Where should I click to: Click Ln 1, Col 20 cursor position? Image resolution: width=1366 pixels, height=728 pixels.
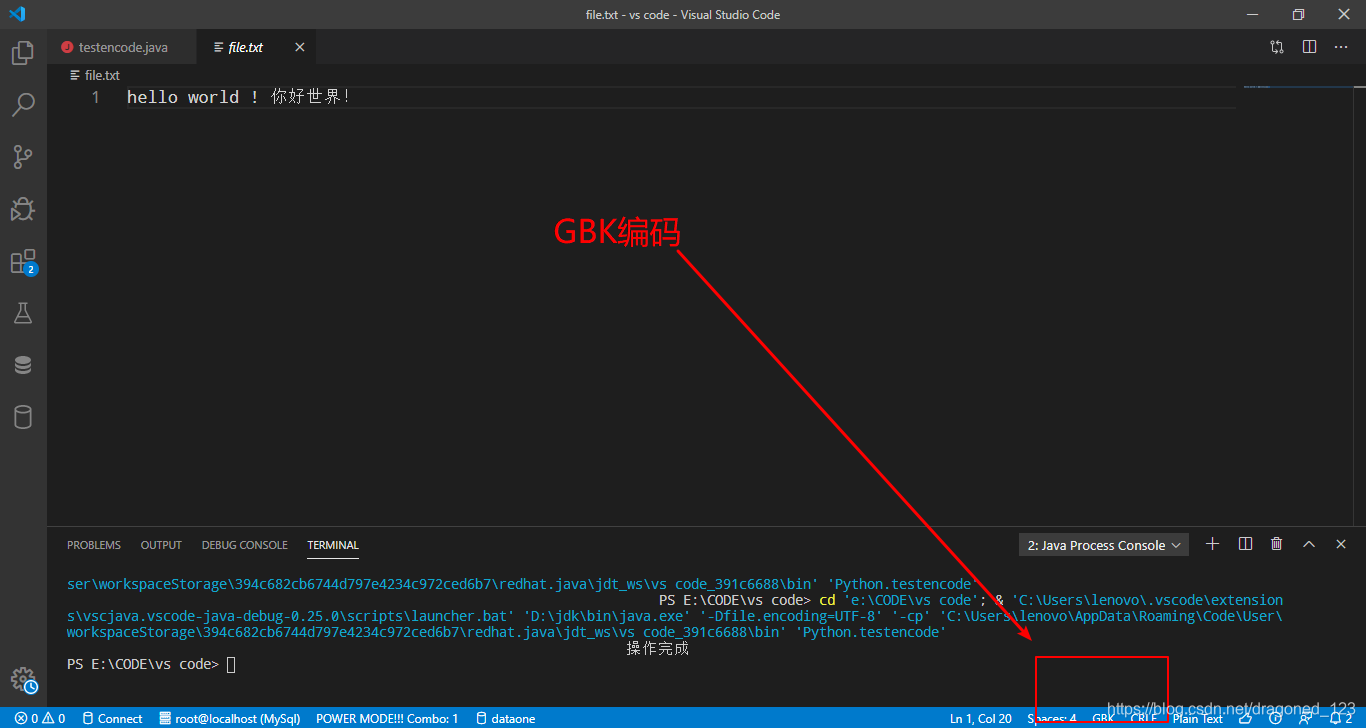click(981, 718)
